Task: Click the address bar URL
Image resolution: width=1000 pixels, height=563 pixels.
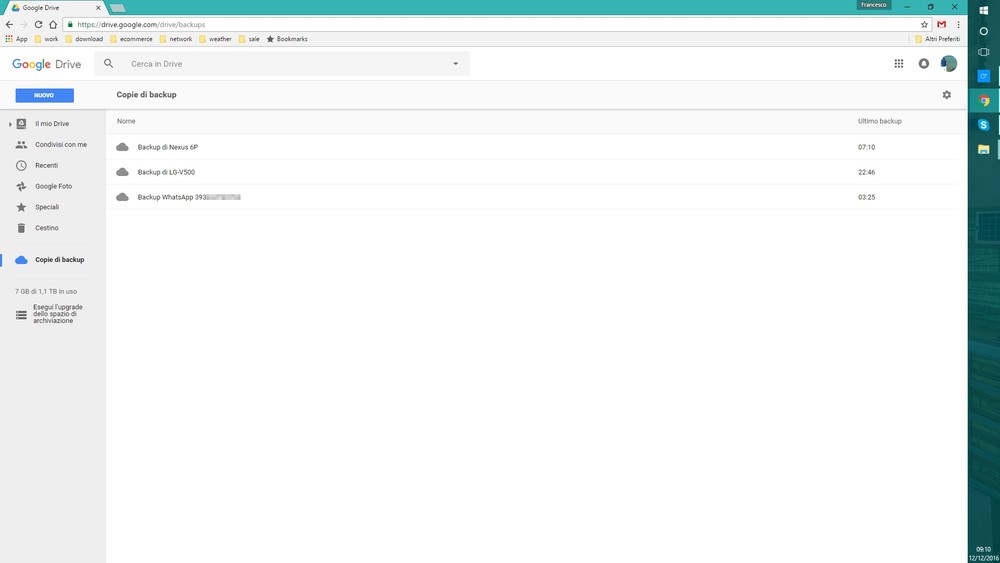Action: point(141,25)
